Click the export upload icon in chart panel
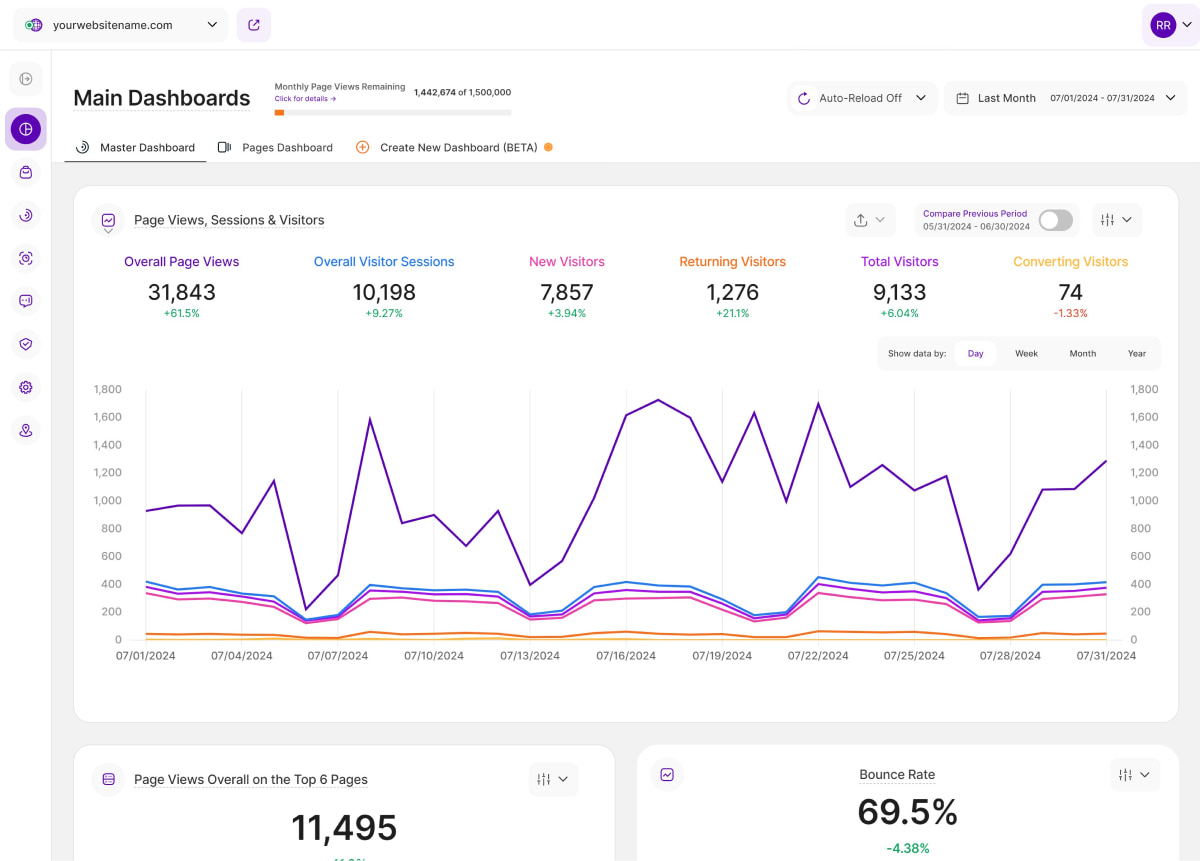 click(x=867, y=220)
